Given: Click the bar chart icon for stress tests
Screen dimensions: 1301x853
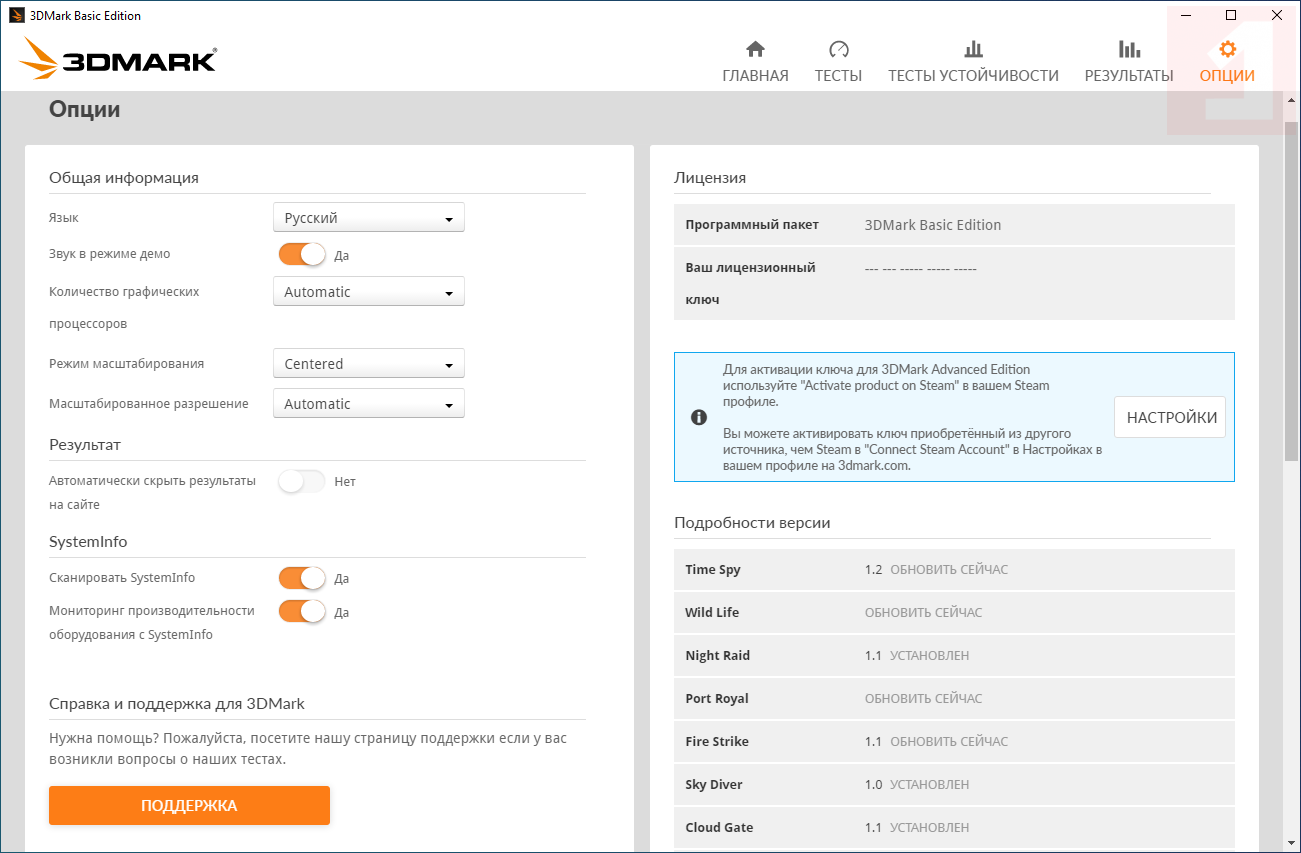Looking at the screenshot, I should tap(973, 49).
